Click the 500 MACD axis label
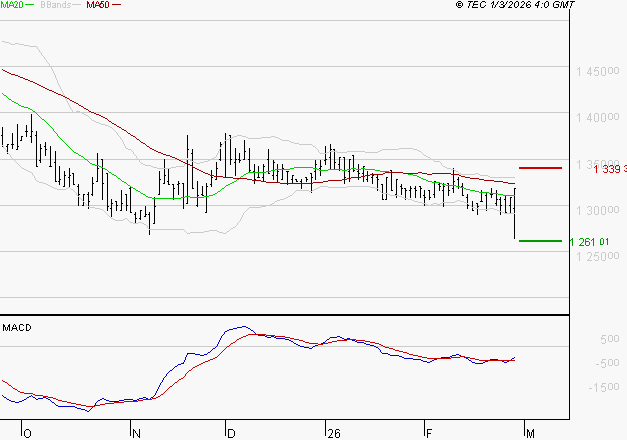This screenshot has width=627, height=440. coord(610,339)
